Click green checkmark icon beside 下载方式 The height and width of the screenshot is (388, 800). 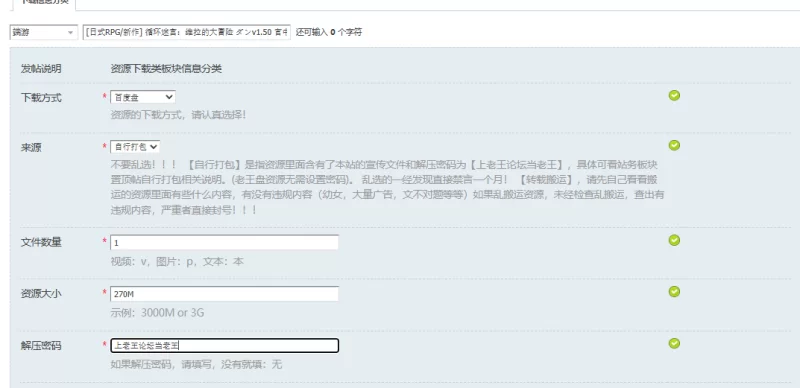pyautogui.click(x=674, y=95)
